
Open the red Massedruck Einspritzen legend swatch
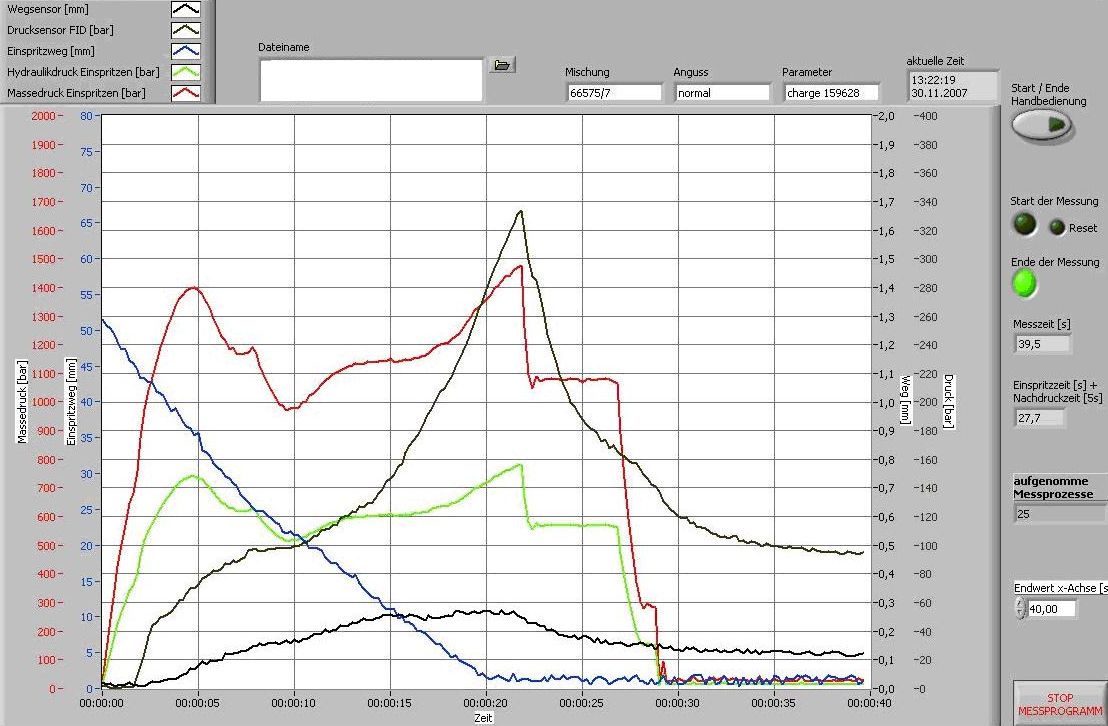pos(186,93)
